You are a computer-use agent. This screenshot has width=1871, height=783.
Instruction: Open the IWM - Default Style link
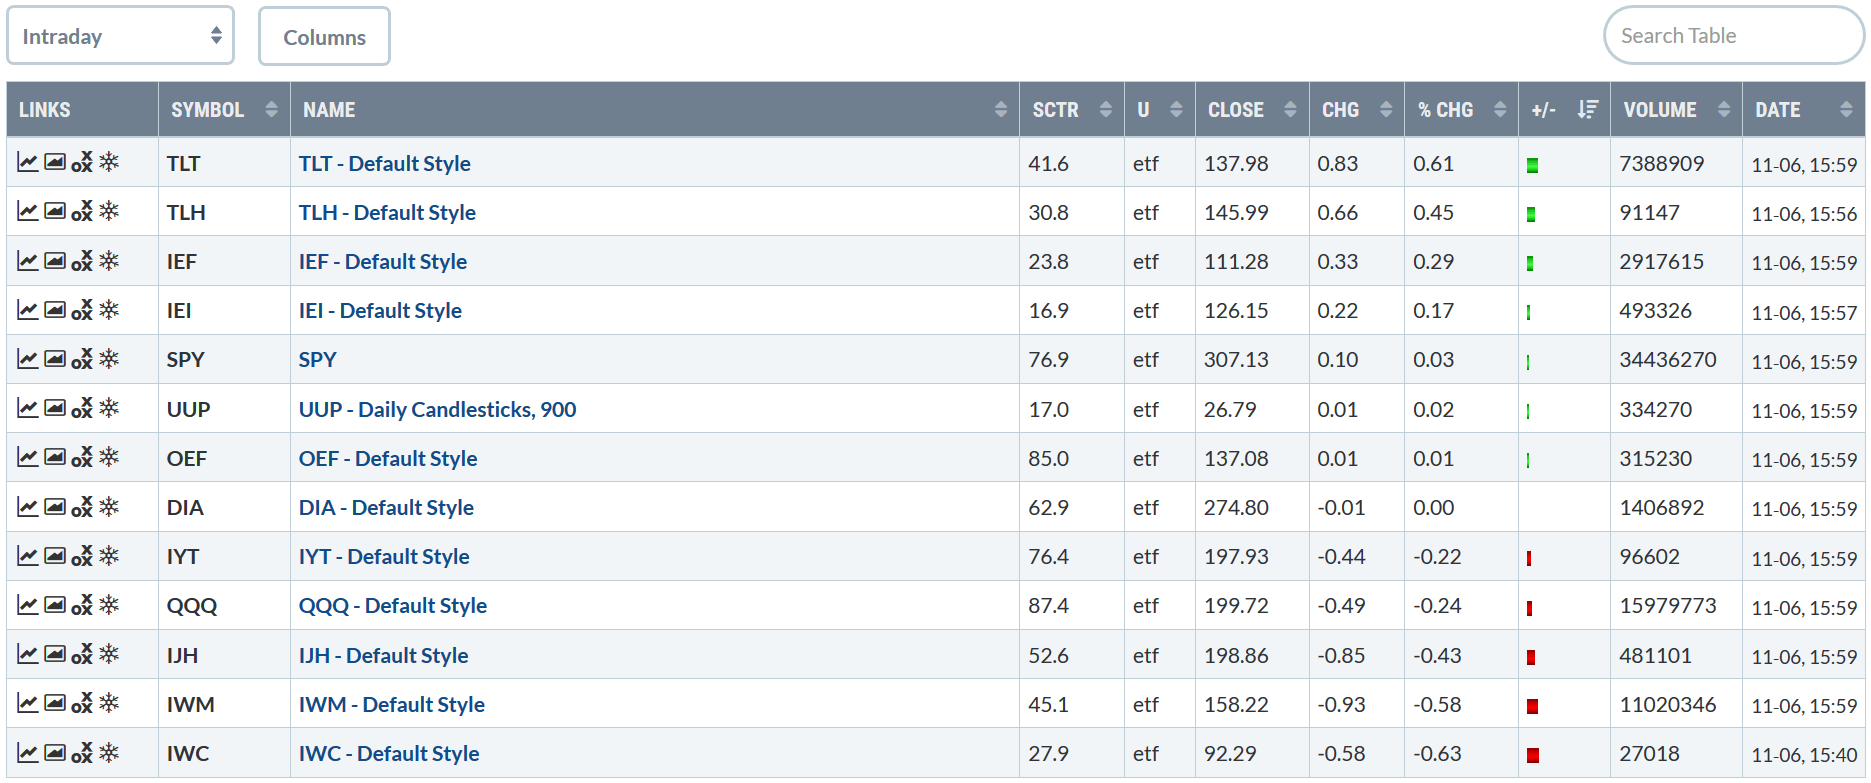coord(391,704)
